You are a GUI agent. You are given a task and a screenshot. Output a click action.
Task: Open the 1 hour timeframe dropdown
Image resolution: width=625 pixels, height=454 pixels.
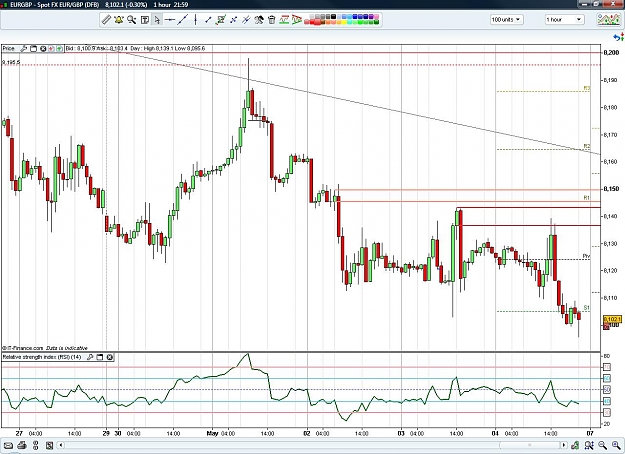564,20
